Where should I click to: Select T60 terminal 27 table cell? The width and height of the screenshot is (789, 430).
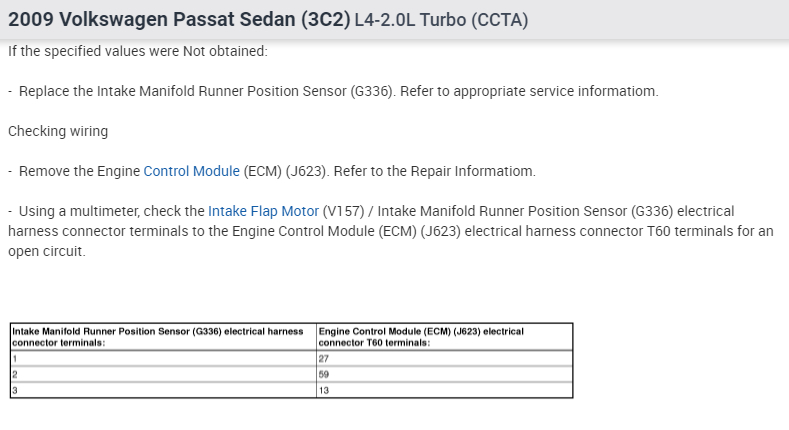click(443, 357)
